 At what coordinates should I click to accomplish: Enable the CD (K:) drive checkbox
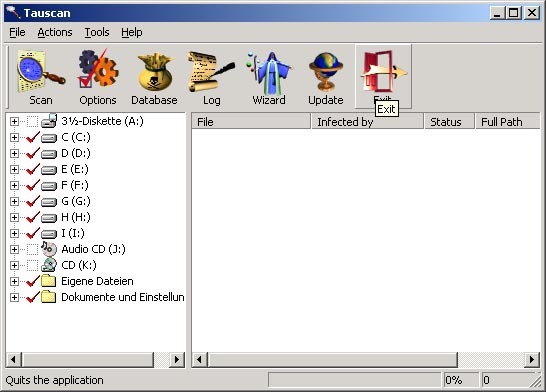pos(32,265)
